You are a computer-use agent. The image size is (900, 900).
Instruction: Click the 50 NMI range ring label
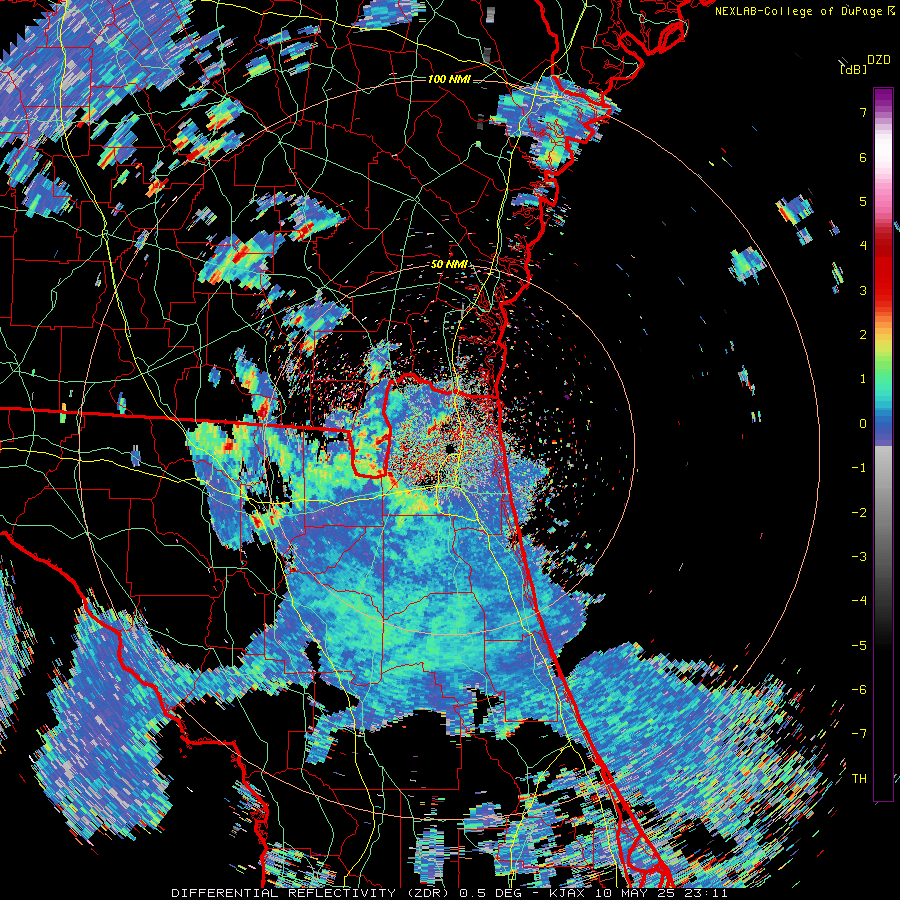(449, 264)
